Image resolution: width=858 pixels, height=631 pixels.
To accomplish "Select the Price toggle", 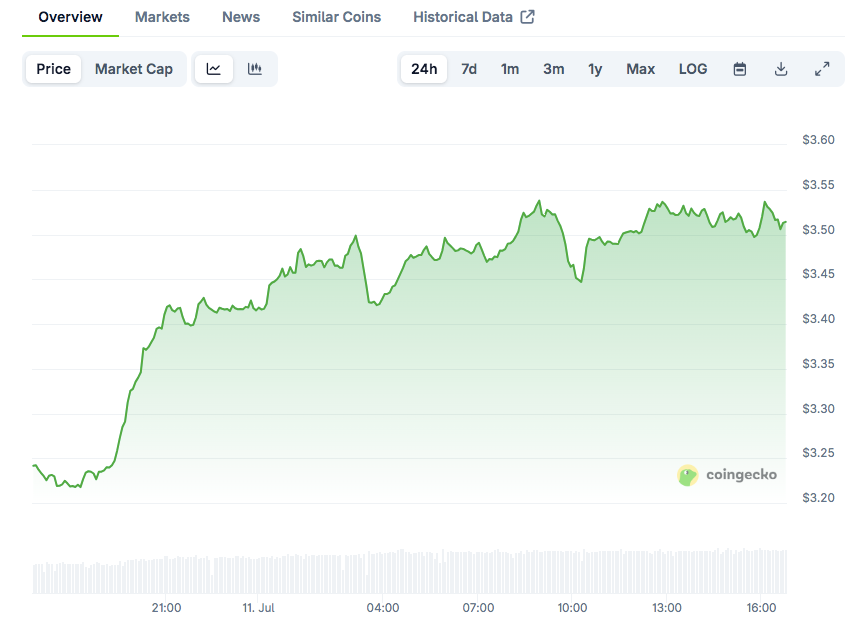I will [x=54, y=69].
